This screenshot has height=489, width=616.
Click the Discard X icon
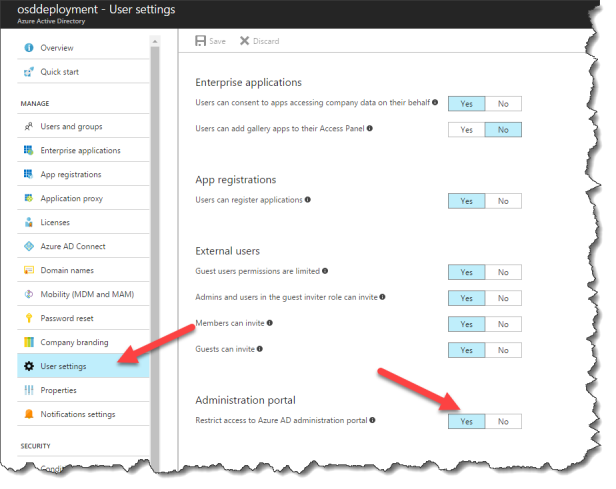coord(244,41)
